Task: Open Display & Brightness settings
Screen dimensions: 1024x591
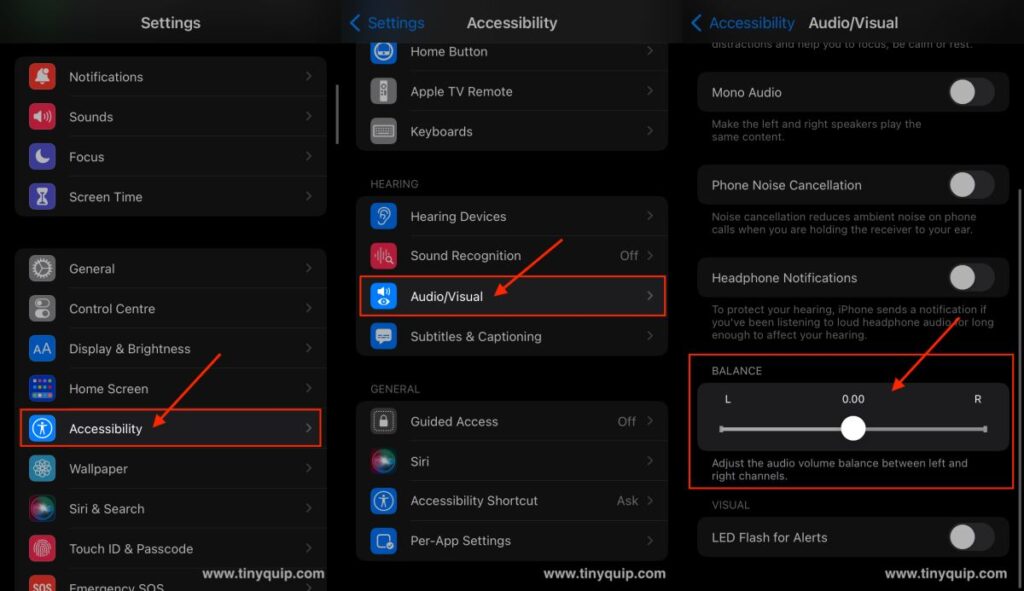Action: [x=130, y=348]
